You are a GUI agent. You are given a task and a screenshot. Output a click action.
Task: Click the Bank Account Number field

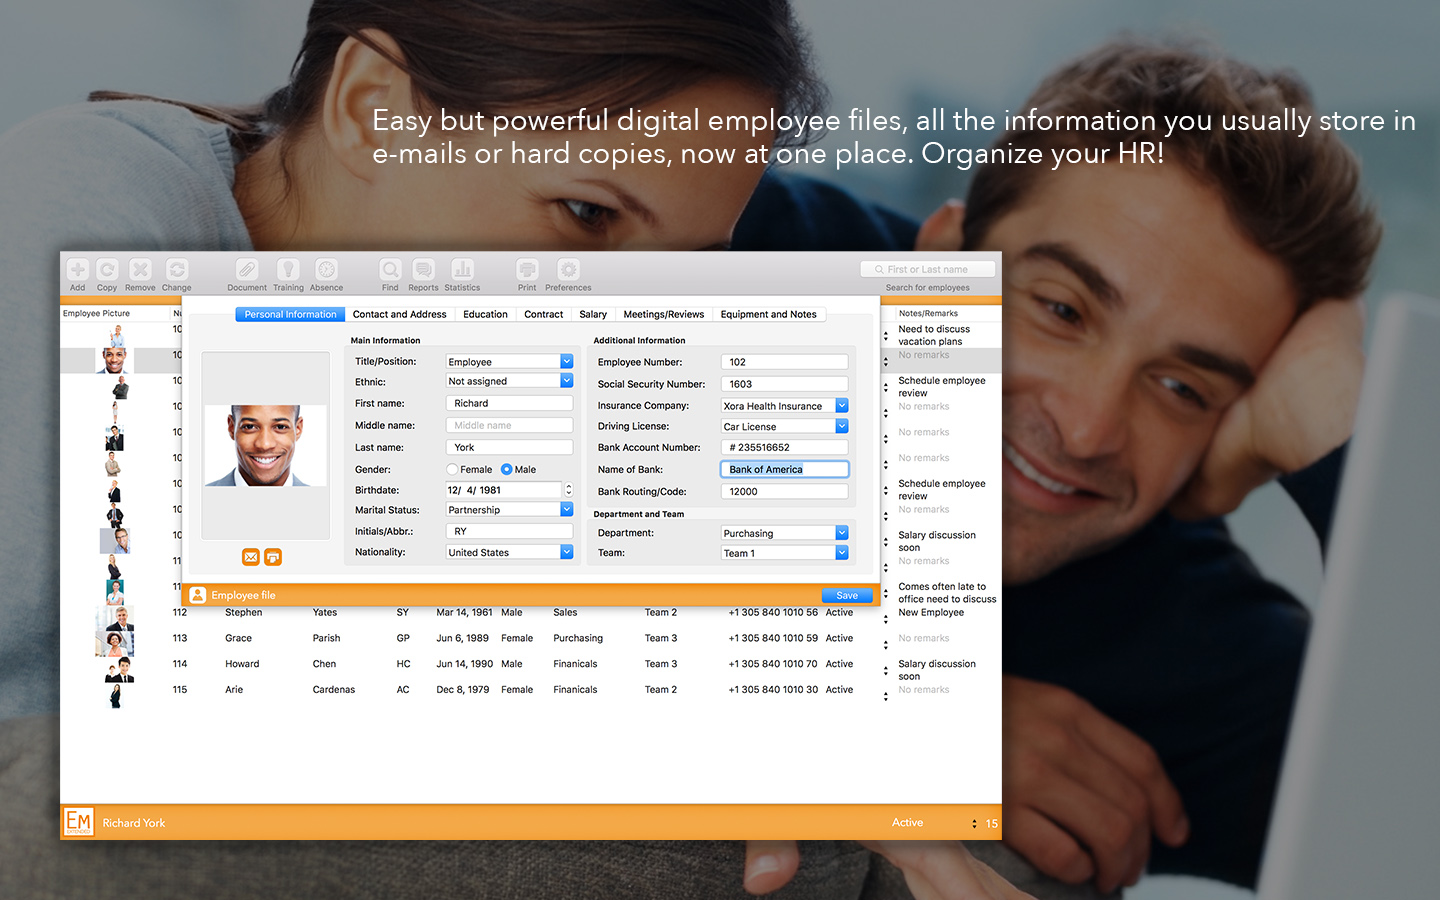click(x=785, y=447)
